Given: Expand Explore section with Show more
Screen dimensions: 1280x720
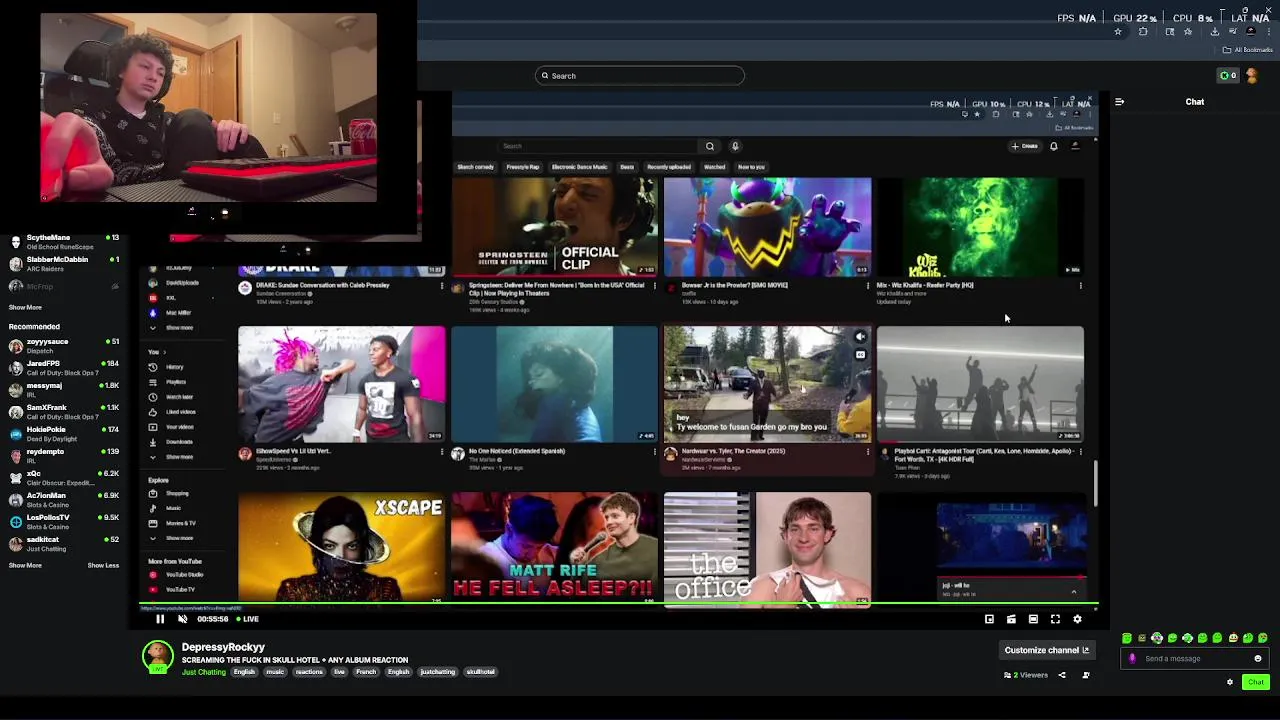Looking at the screenshot, I should [179, 538].
